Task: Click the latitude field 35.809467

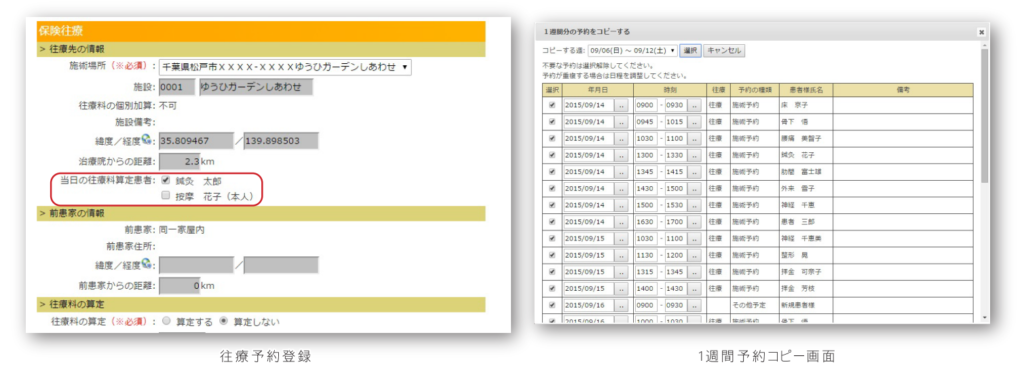Action: 196,141
